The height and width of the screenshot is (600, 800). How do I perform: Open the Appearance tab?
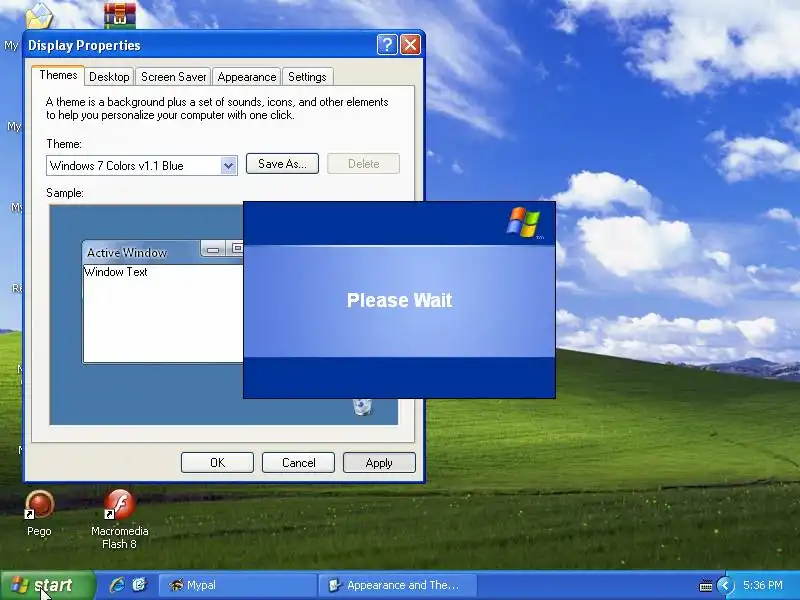tap(247, 77)
